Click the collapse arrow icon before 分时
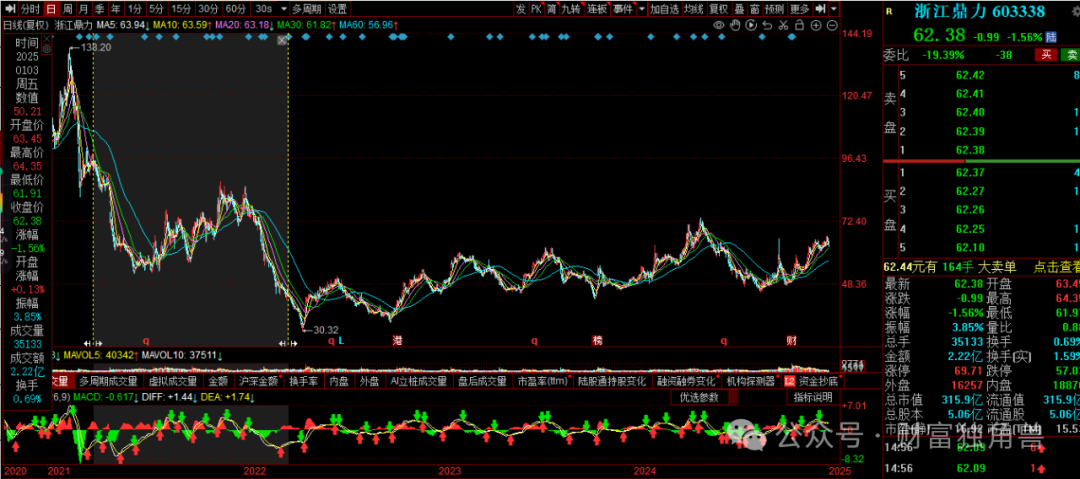 [x=7, y=9]
